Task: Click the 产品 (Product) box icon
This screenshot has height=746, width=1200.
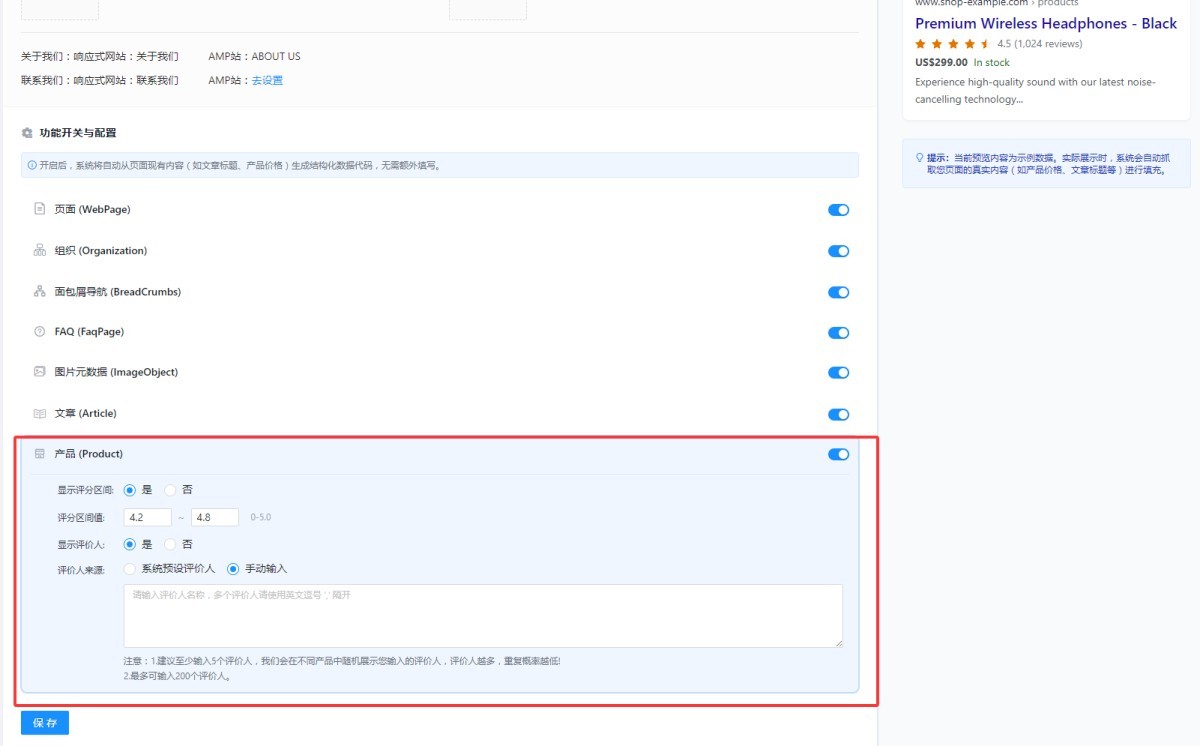Action: tap(40, 454)
